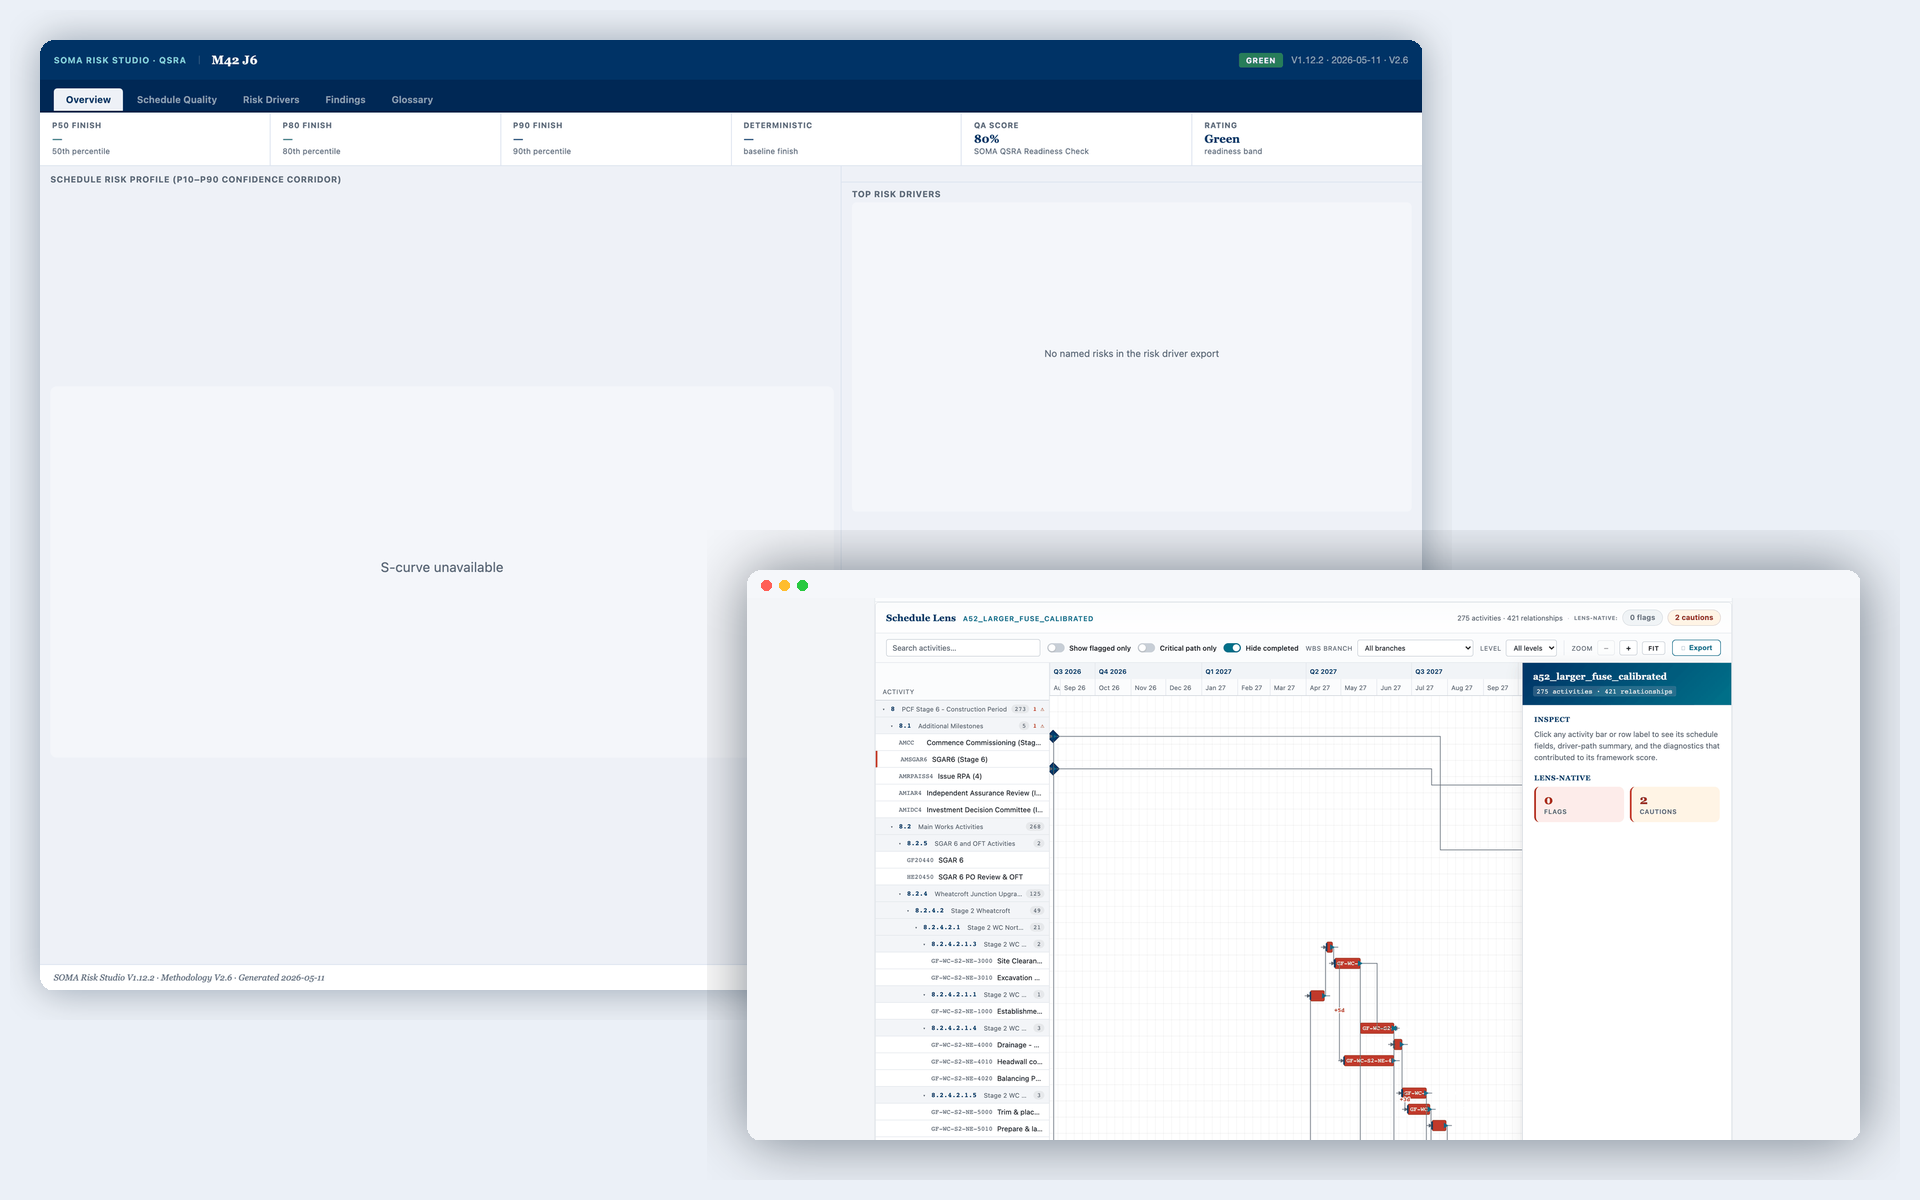Viewport: 1920px width, 1200px height.
Task: Open the Level All levels dropdown
Action: [1533, 648]
